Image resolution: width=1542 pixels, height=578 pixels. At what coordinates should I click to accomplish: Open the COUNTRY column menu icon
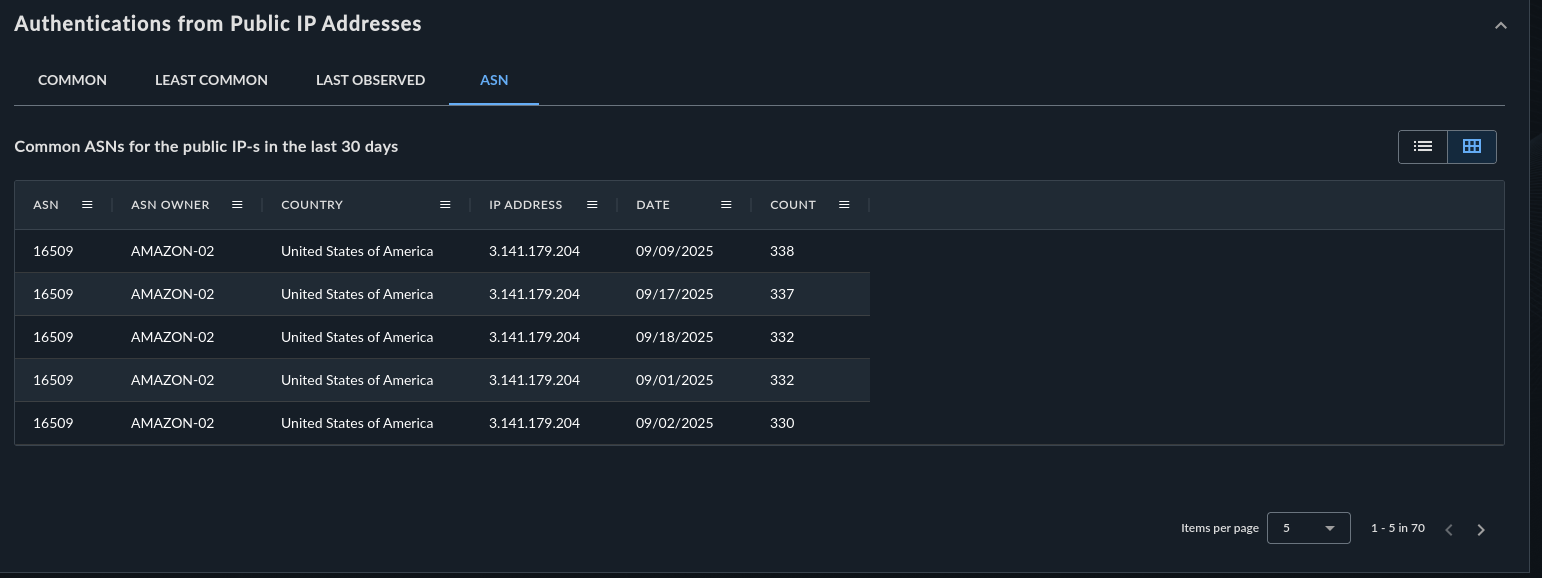point(445,205)
